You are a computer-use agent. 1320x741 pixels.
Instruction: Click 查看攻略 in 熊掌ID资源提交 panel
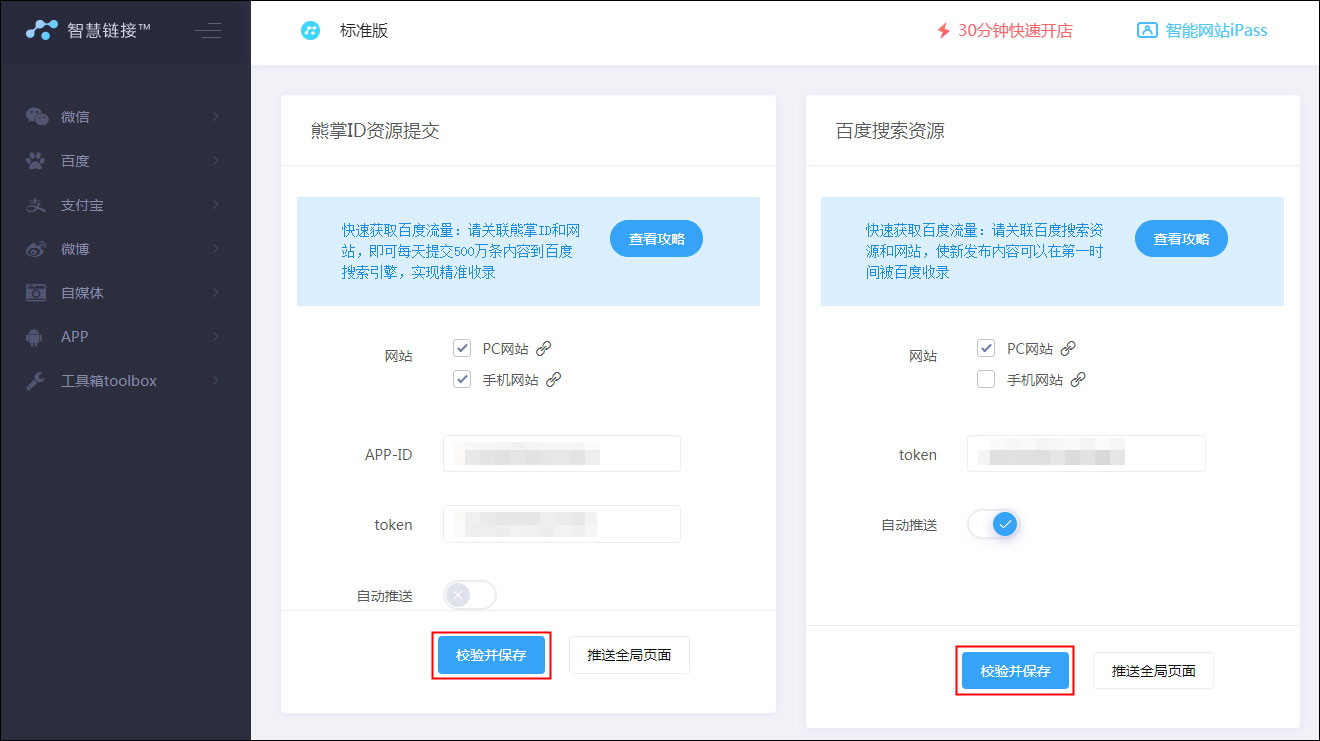tap(656, 239)
